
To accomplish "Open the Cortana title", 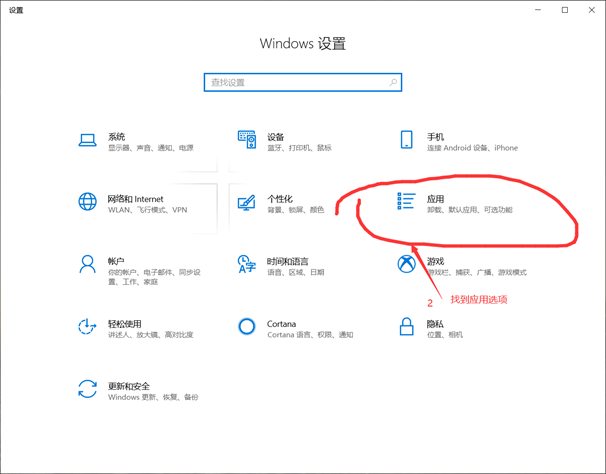I will point(281,324).
